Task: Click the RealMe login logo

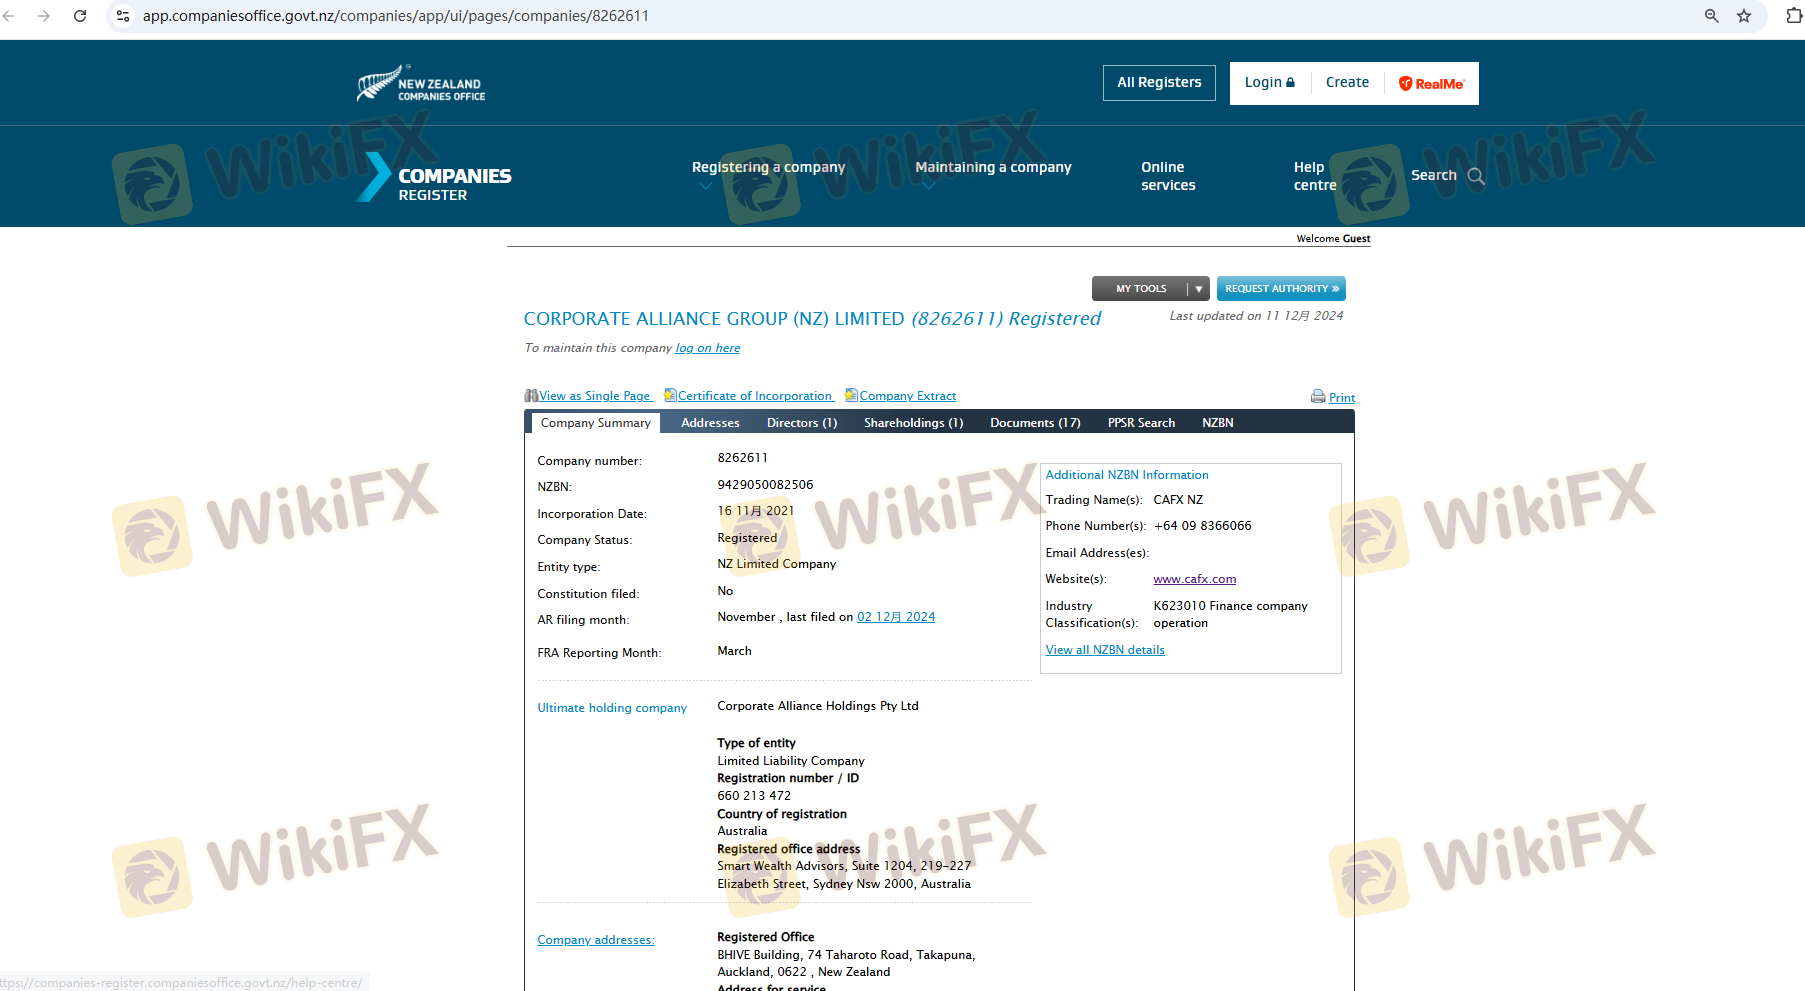Action: (x=1431, y=84)
